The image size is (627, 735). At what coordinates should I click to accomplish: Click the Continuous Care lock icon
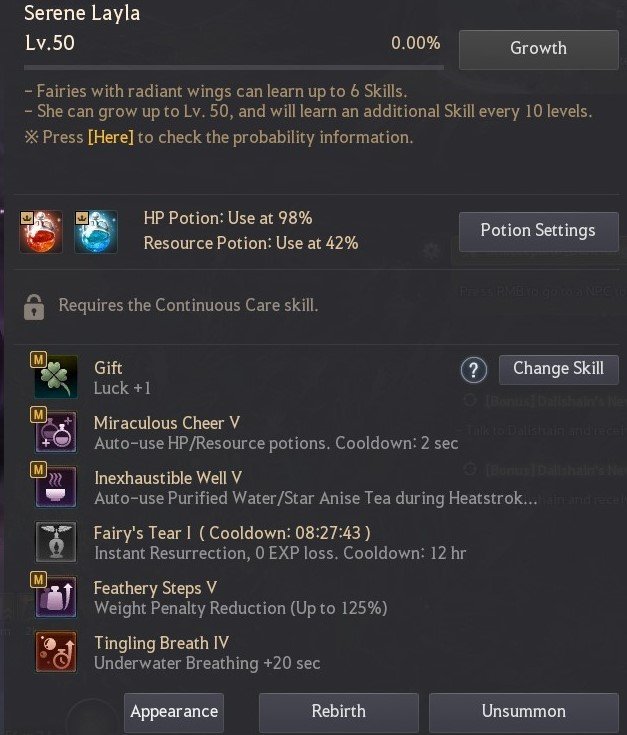coord(34,307)
